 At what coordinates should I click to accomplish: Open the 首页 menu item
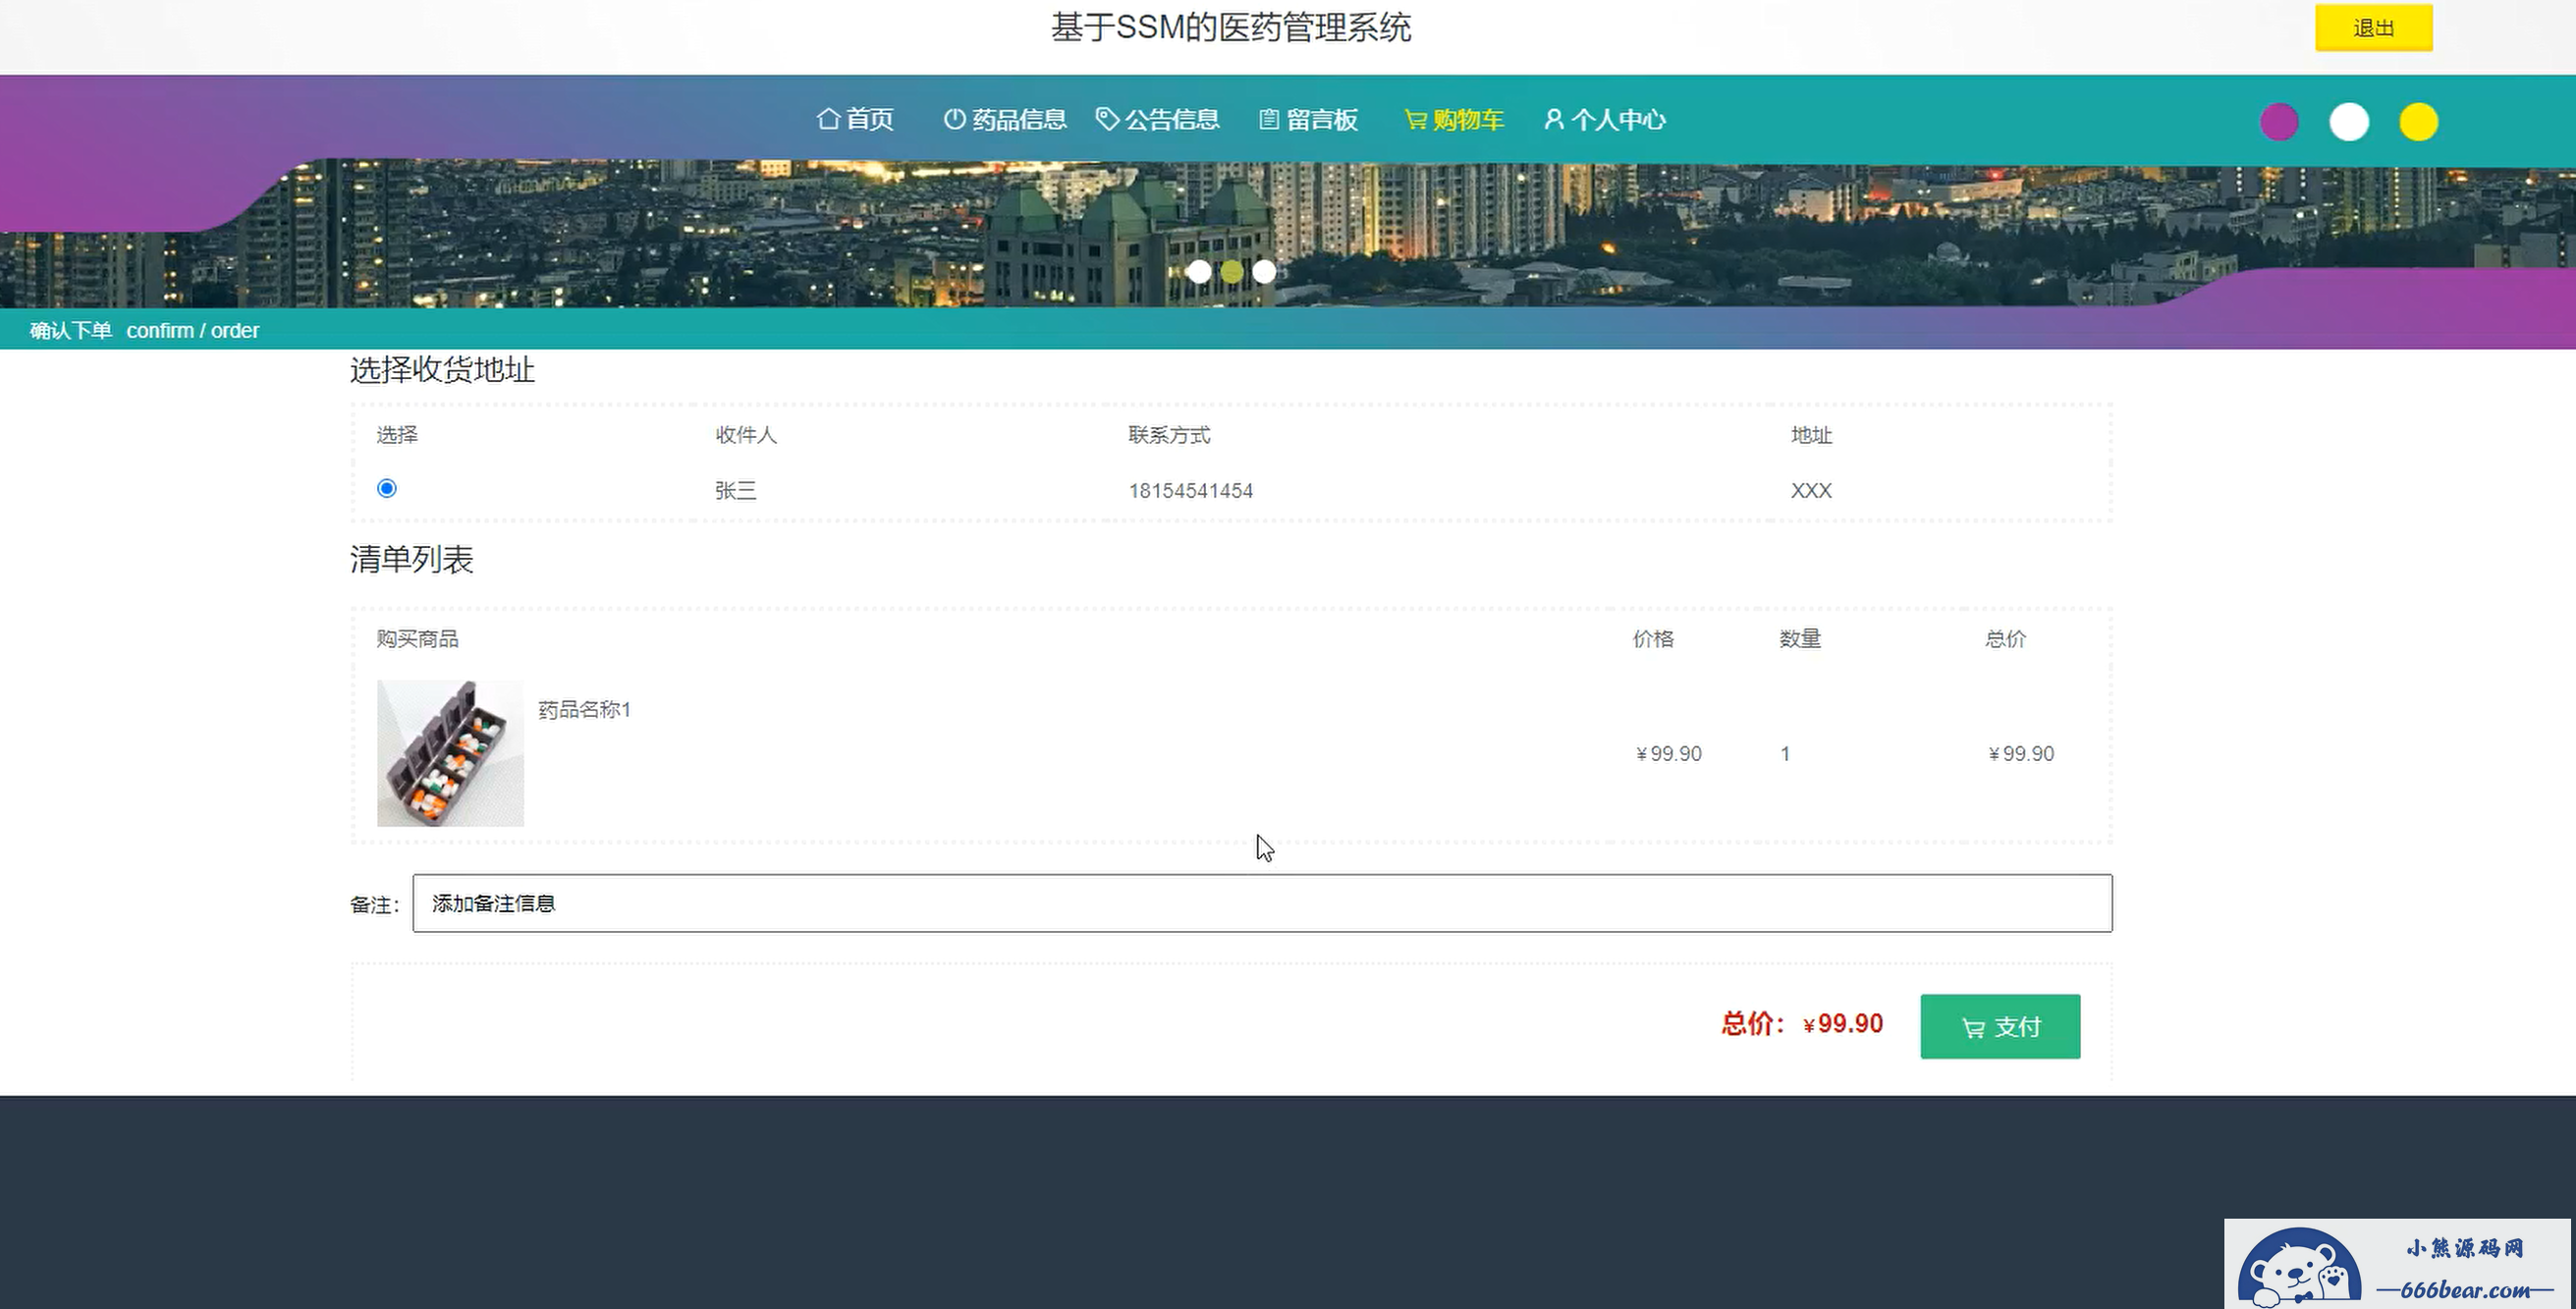[x=856, y=119]
